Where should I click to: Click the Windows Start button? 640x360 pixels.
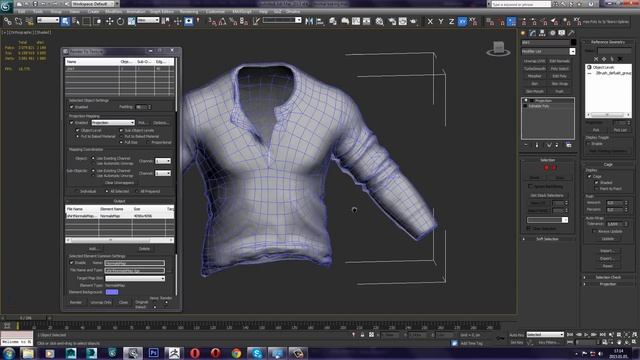[9, 353]
